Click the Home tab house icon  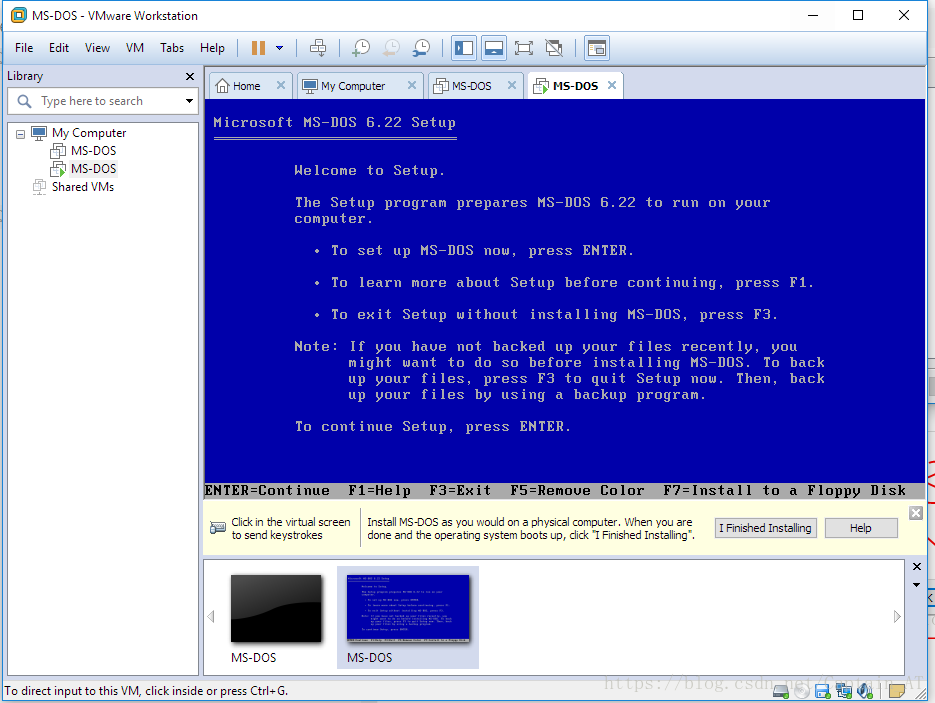(x=222, y=86)
